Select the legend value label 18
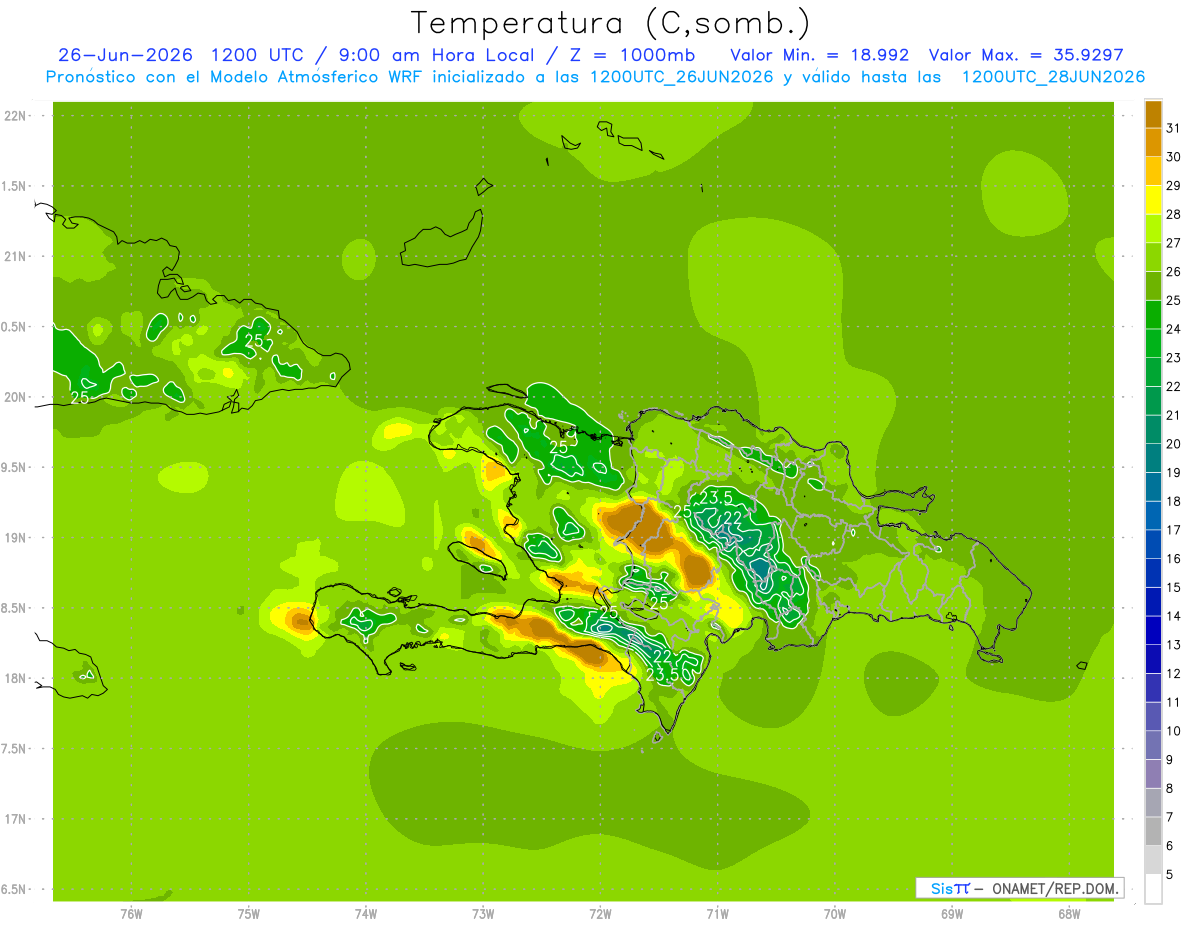 tap(1173, 501)
